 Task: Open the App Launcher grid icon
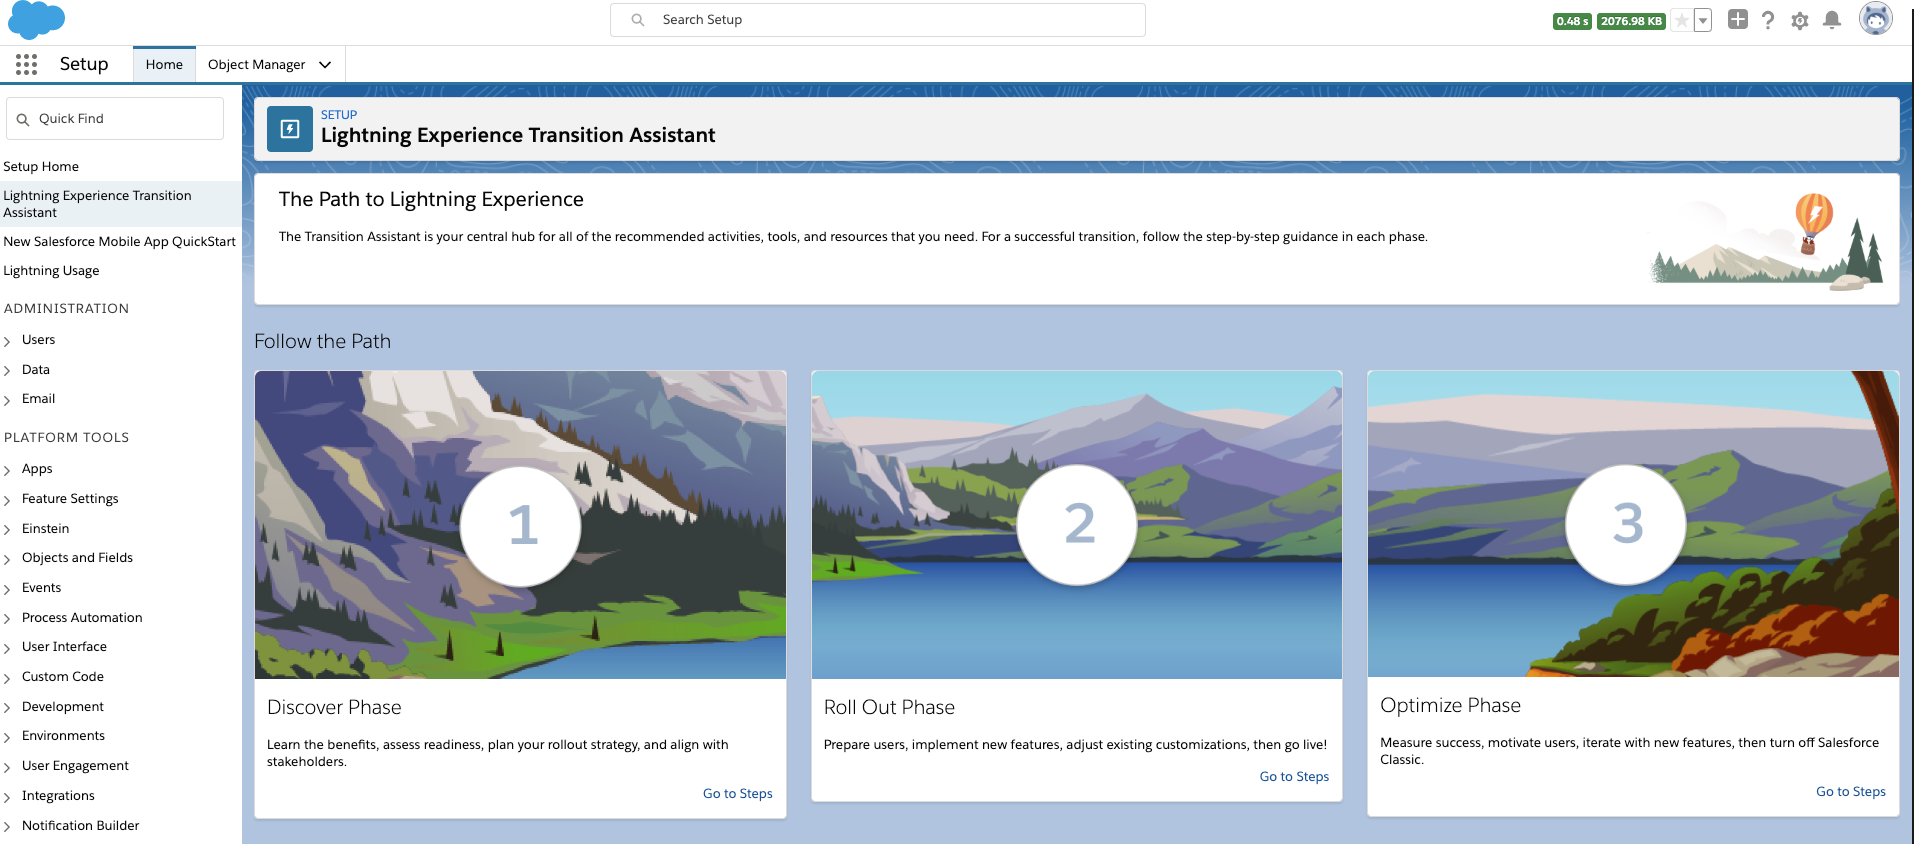click(x=27, y=64)
